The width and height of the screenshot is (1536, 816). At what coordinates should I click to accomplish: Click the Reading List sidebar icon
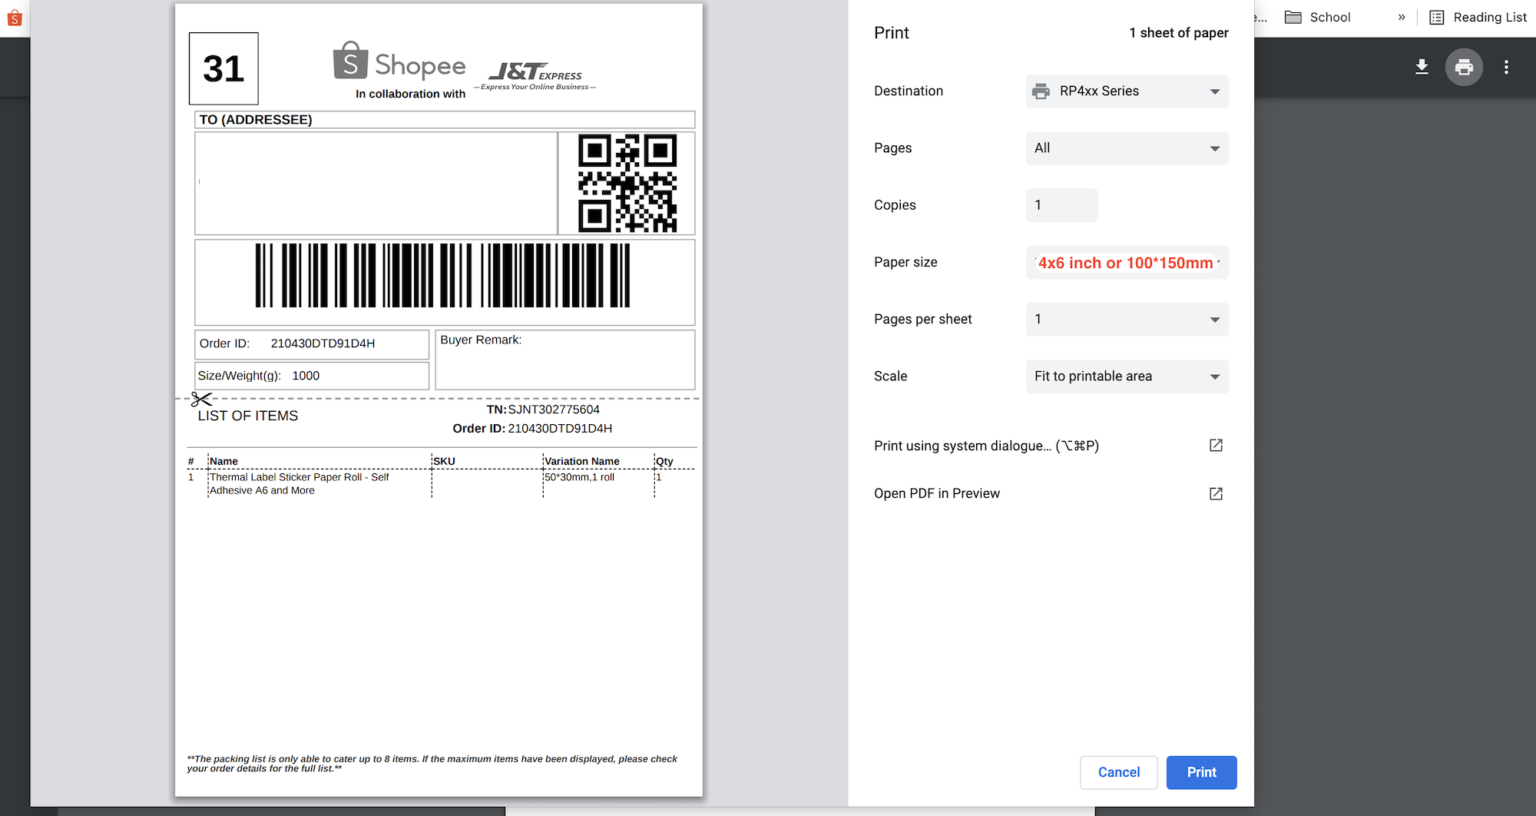tap(1437, 17)
